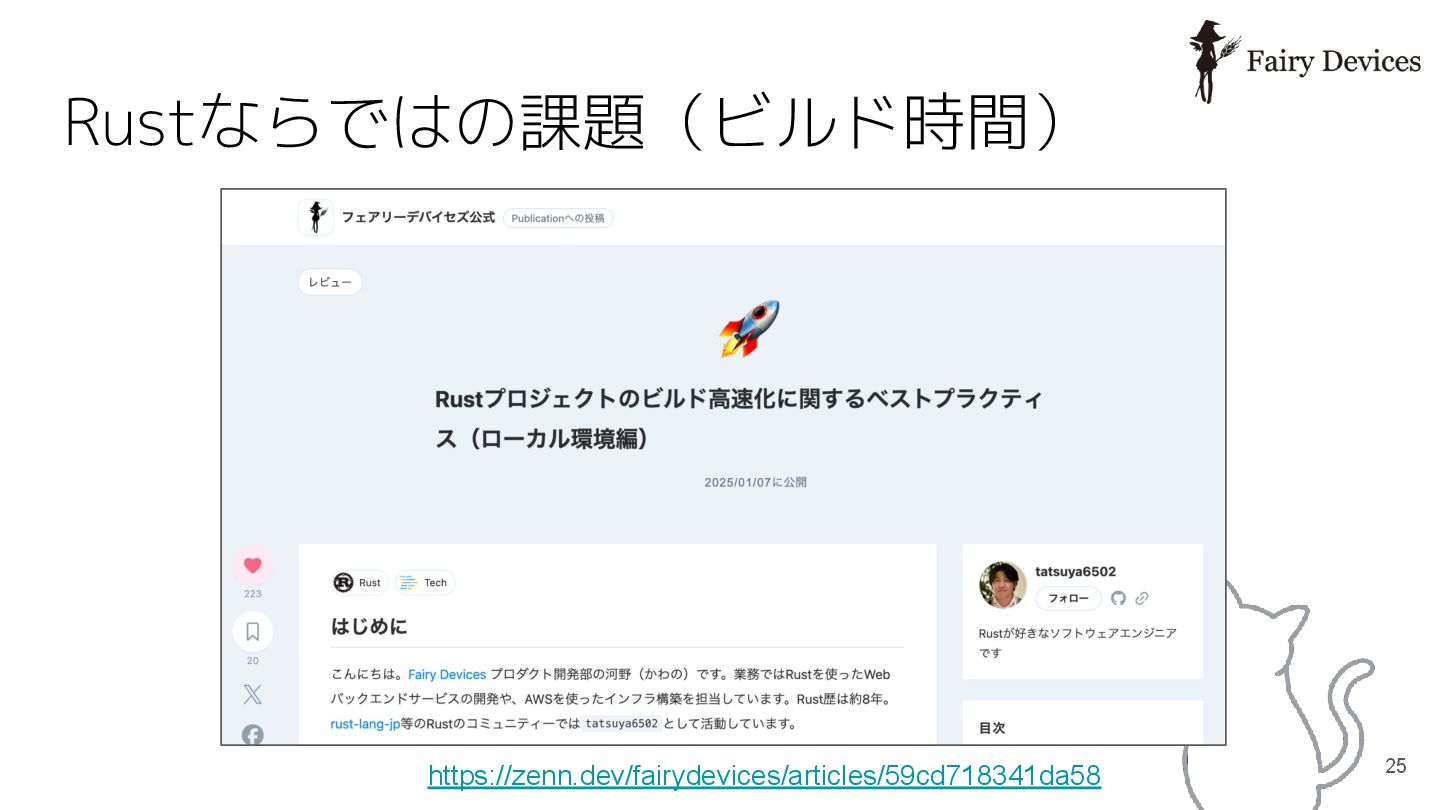1440x810 pixels.
Task: Click the レビュー badge
Action: (330, 282)
